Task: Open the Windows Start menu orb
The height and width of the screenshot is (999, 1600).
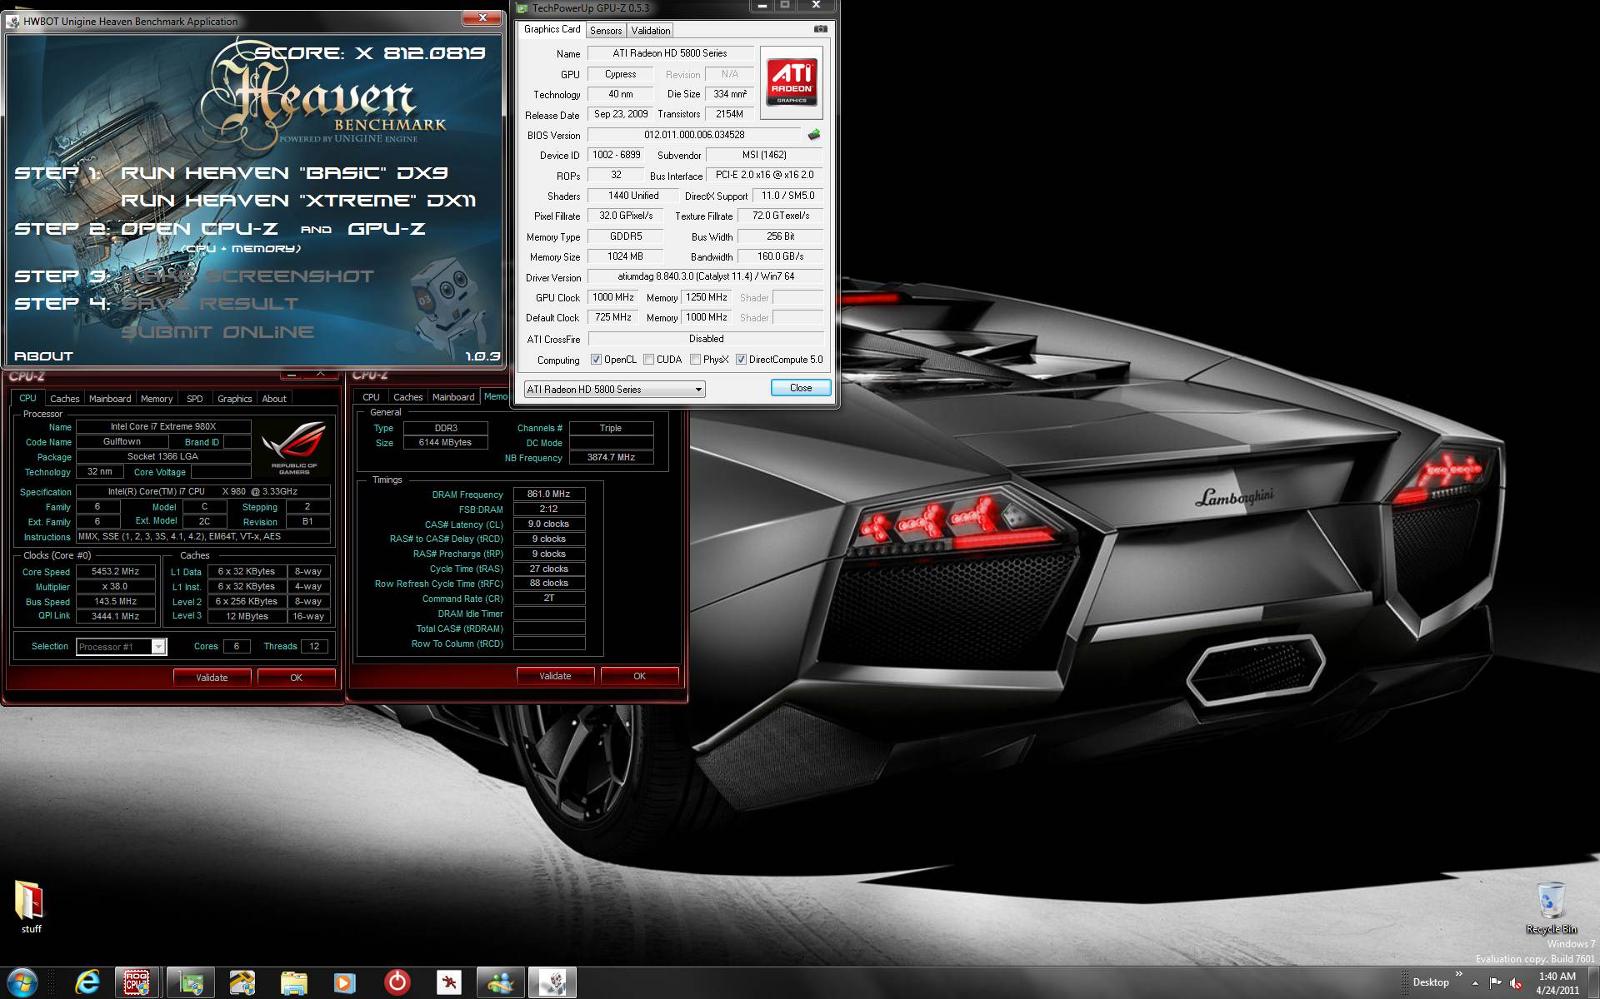Action: click(x=22, y=982)
